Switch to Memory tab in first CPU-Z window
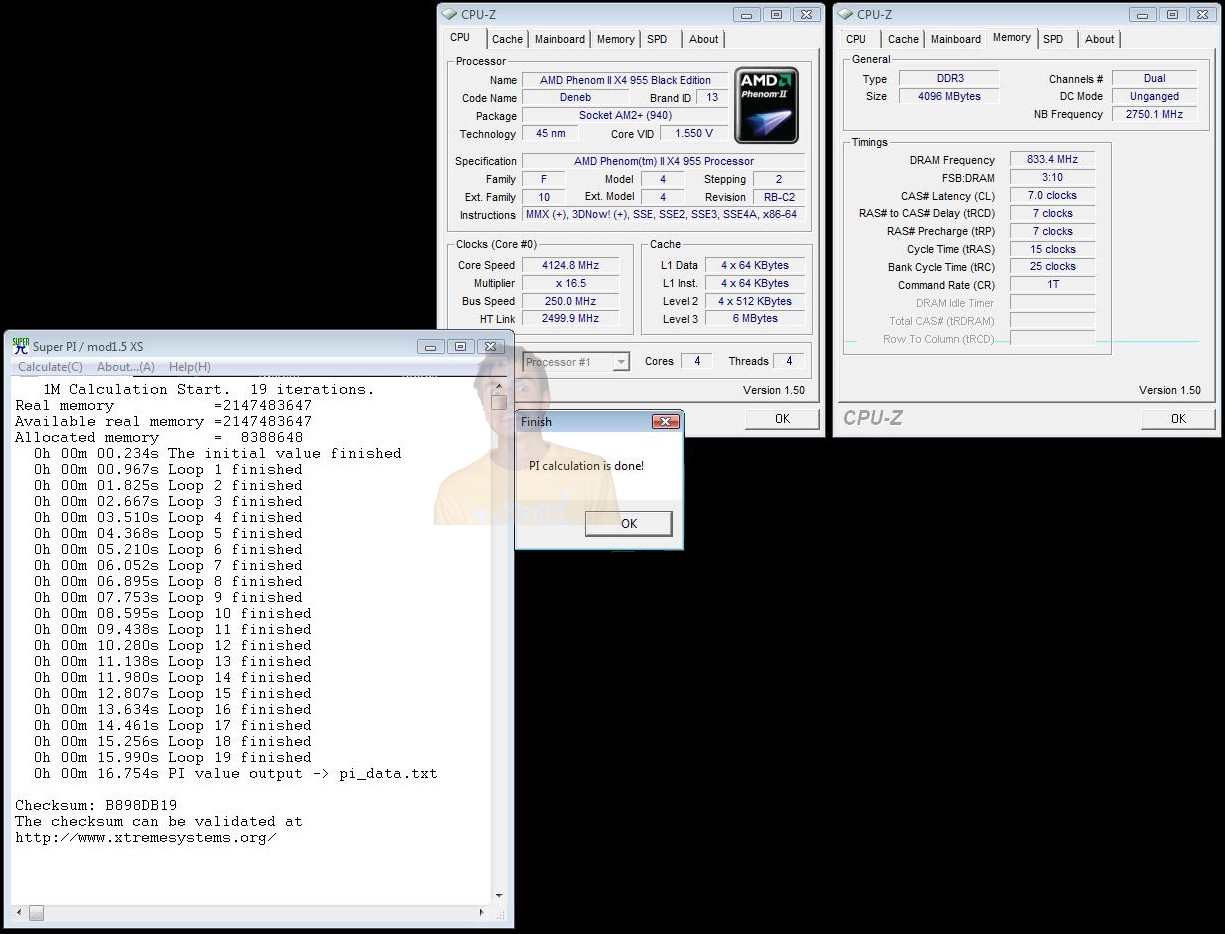Viewport: 1225px width, 934px height. pos(615,39)
